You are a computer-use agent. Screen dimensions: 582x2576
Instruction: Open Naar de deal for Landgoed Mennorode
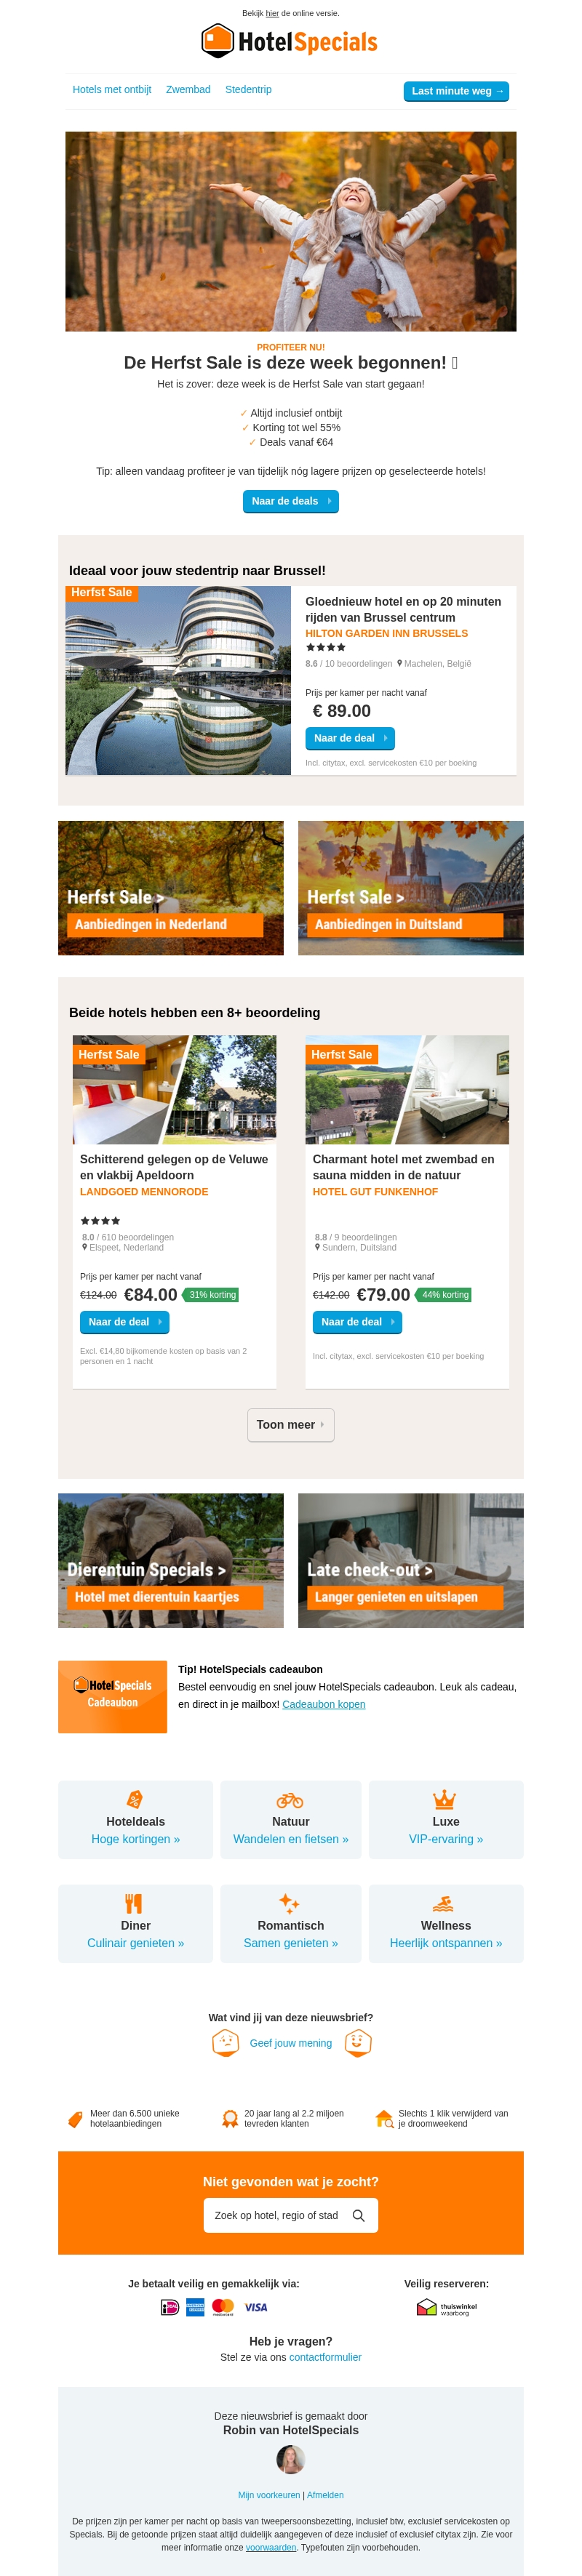pos(124,1322)
